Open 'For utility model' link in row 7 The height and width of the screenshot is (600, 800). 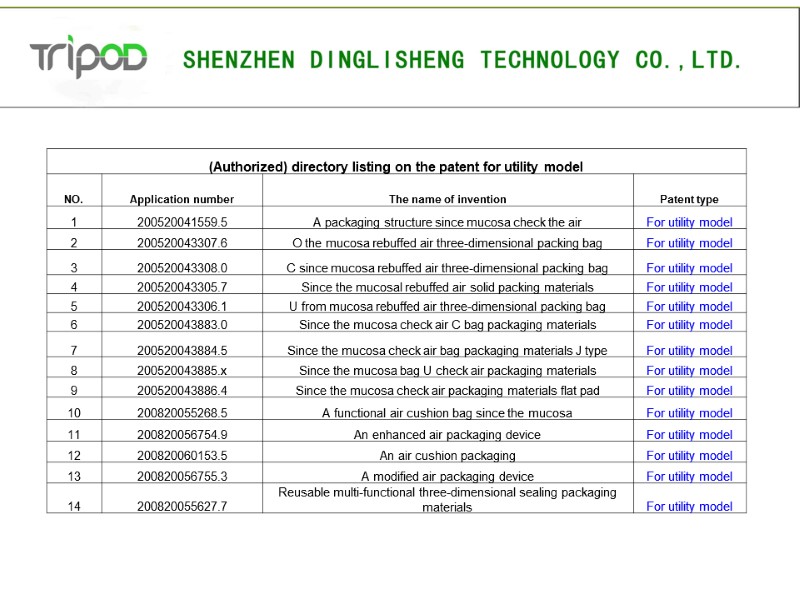[689, 351]
